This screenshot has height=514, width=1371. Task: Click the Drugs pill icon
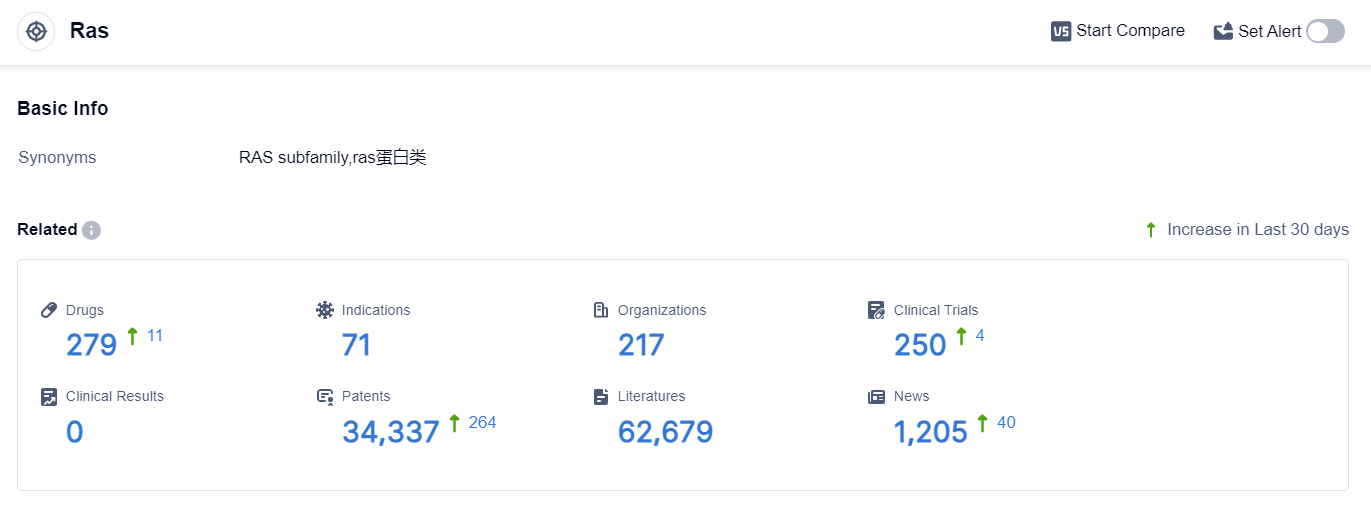(49, 310)
